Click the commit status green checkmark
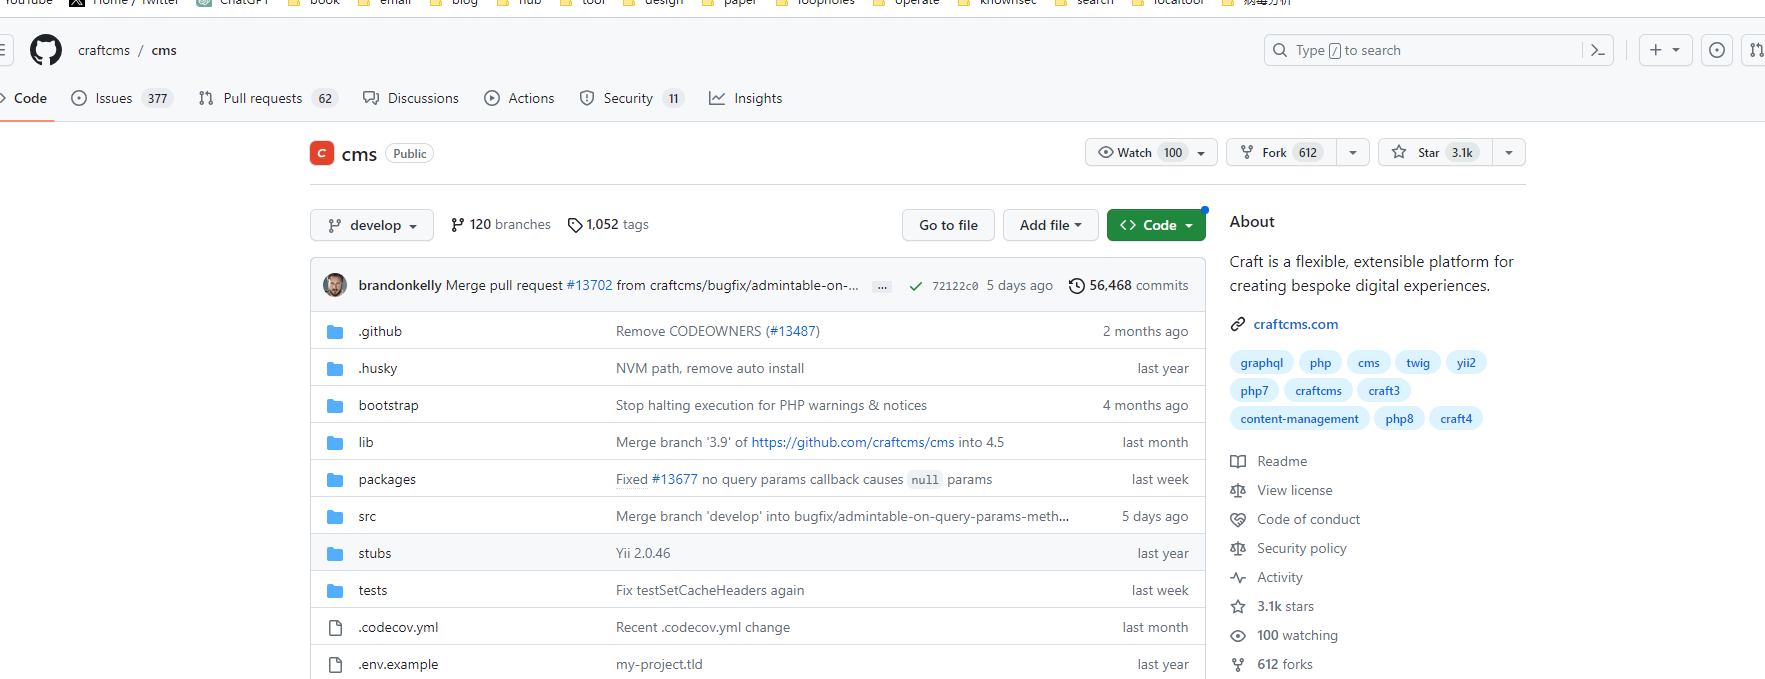This screenshot has width=1765, height=679. [x=915, y=286]
